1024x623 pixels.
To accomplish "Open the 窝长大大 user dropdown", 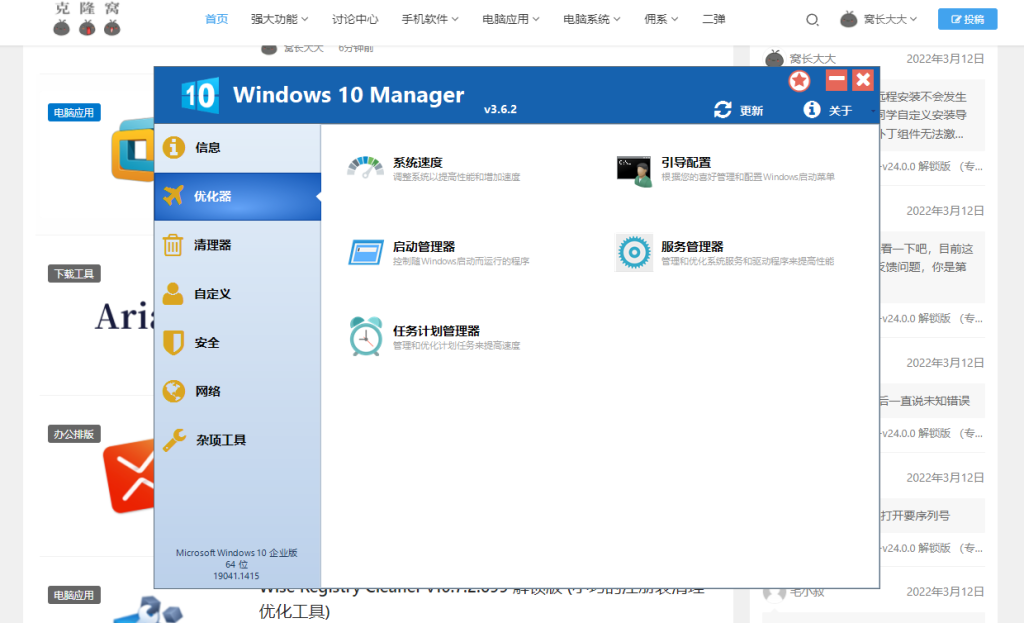I will click(x=890, y=19).
